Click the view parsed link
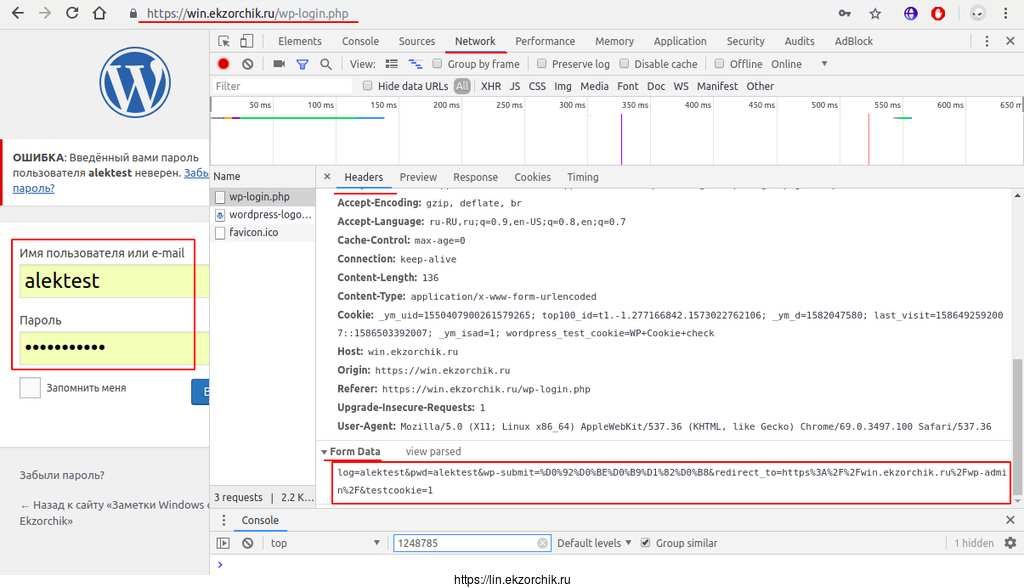 (x=433, y=452)
